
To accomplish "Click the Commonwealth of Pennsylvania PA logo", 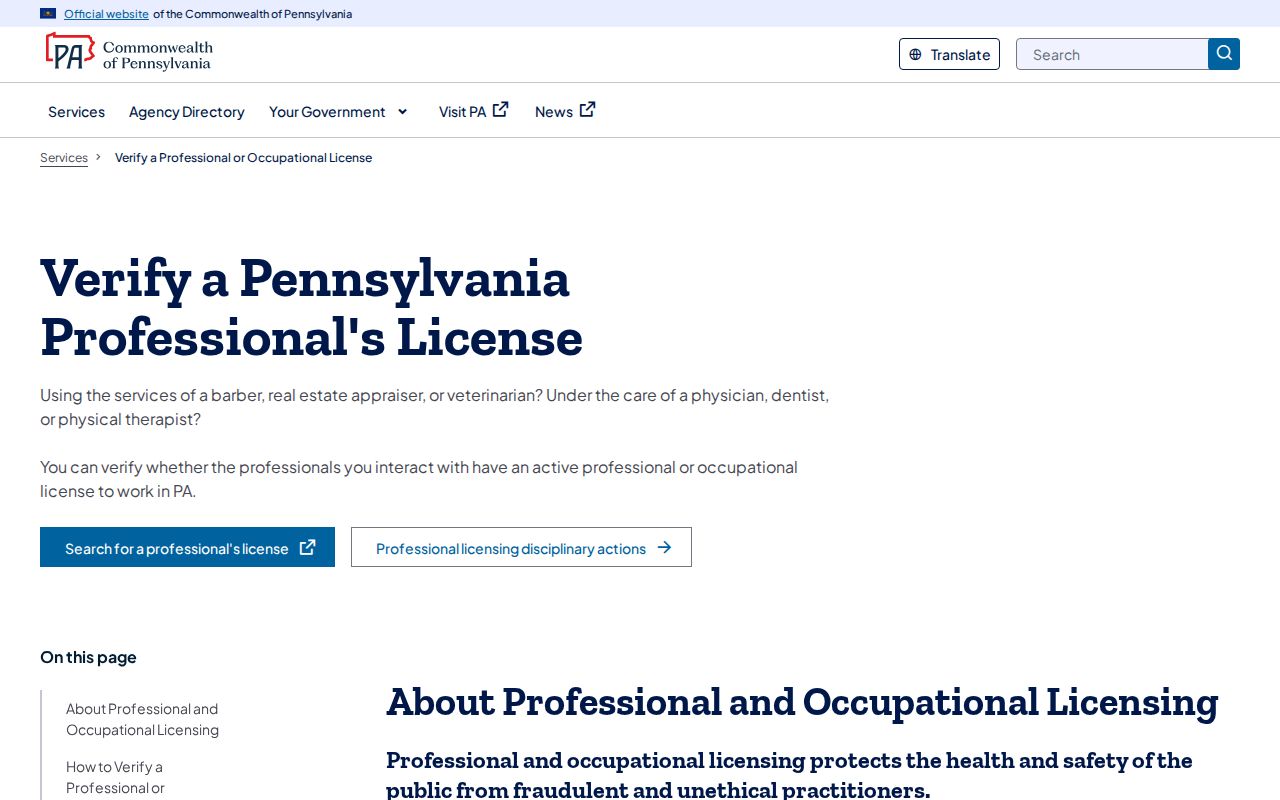I will [x=129, y=52].
